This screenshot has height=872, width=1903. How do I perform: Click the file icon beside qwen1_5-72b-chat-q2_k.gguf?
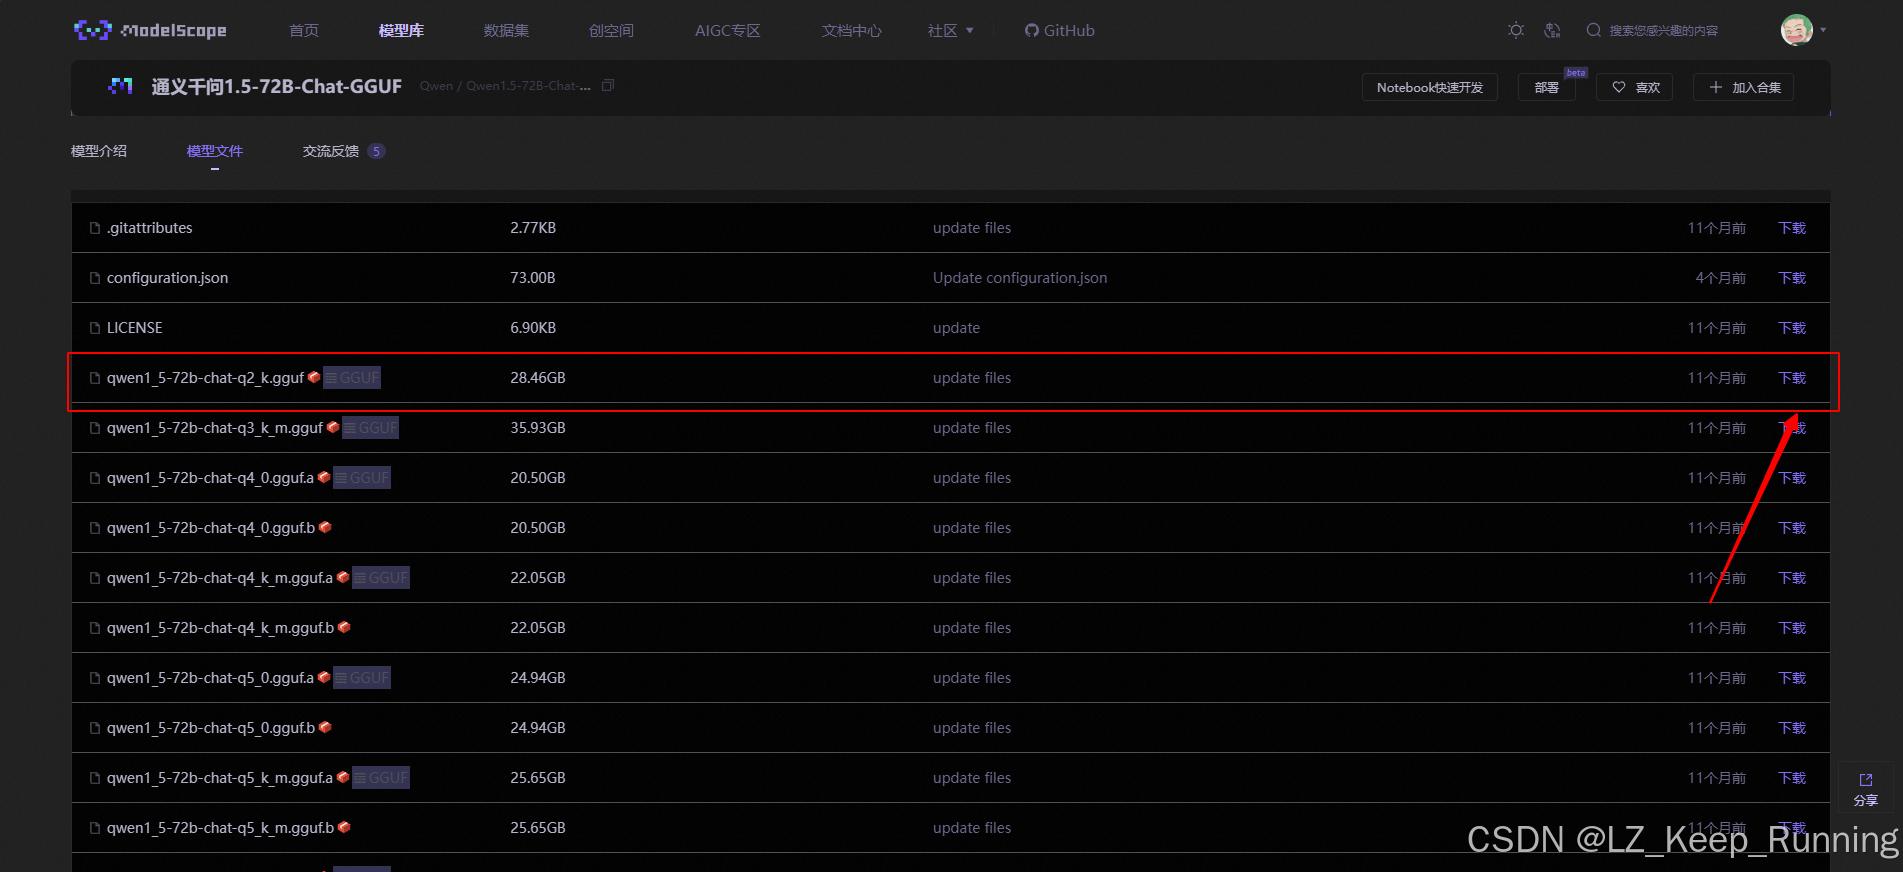[95, 378]
